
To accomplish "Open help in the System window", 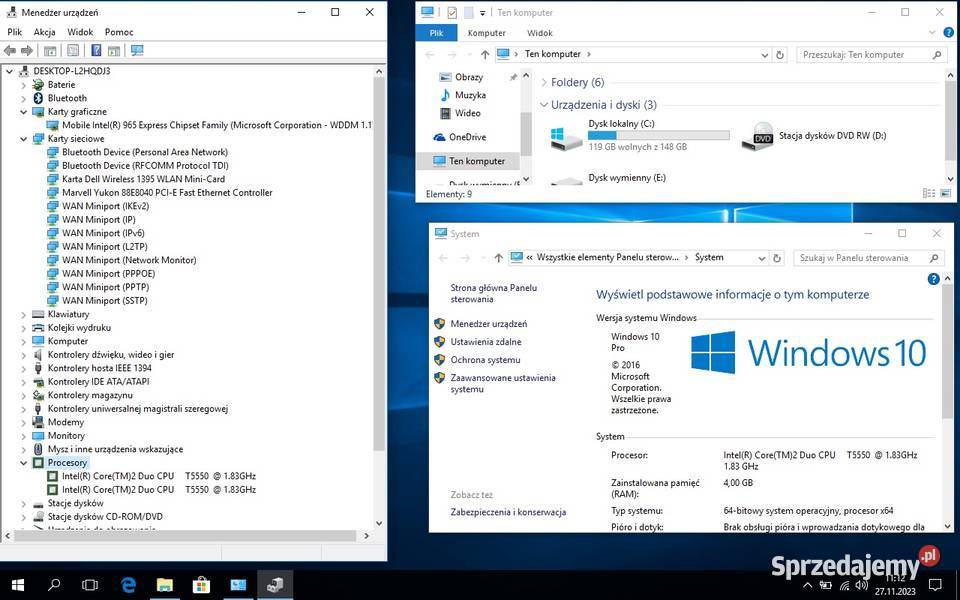I will 933,279.
